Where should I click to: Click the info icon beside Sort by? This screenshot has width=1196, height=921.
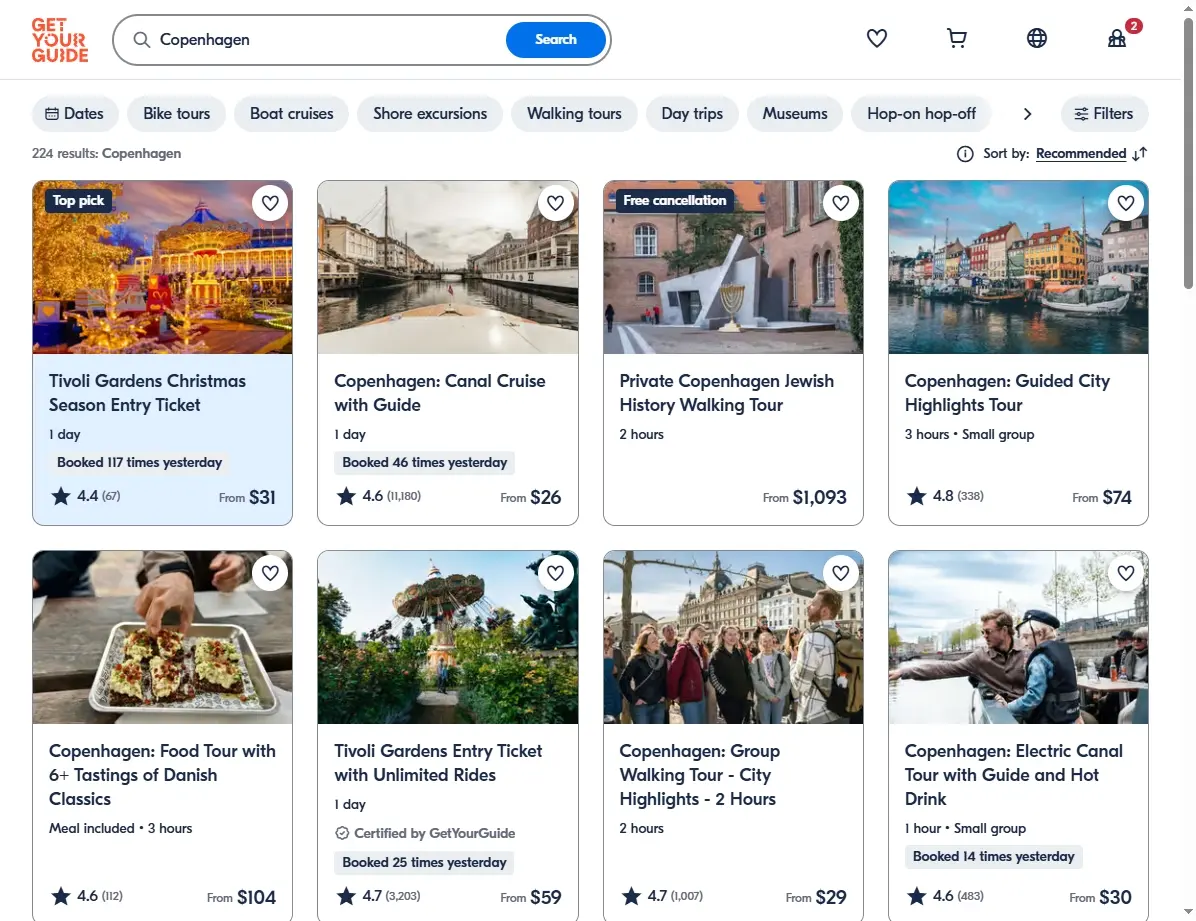965,154
